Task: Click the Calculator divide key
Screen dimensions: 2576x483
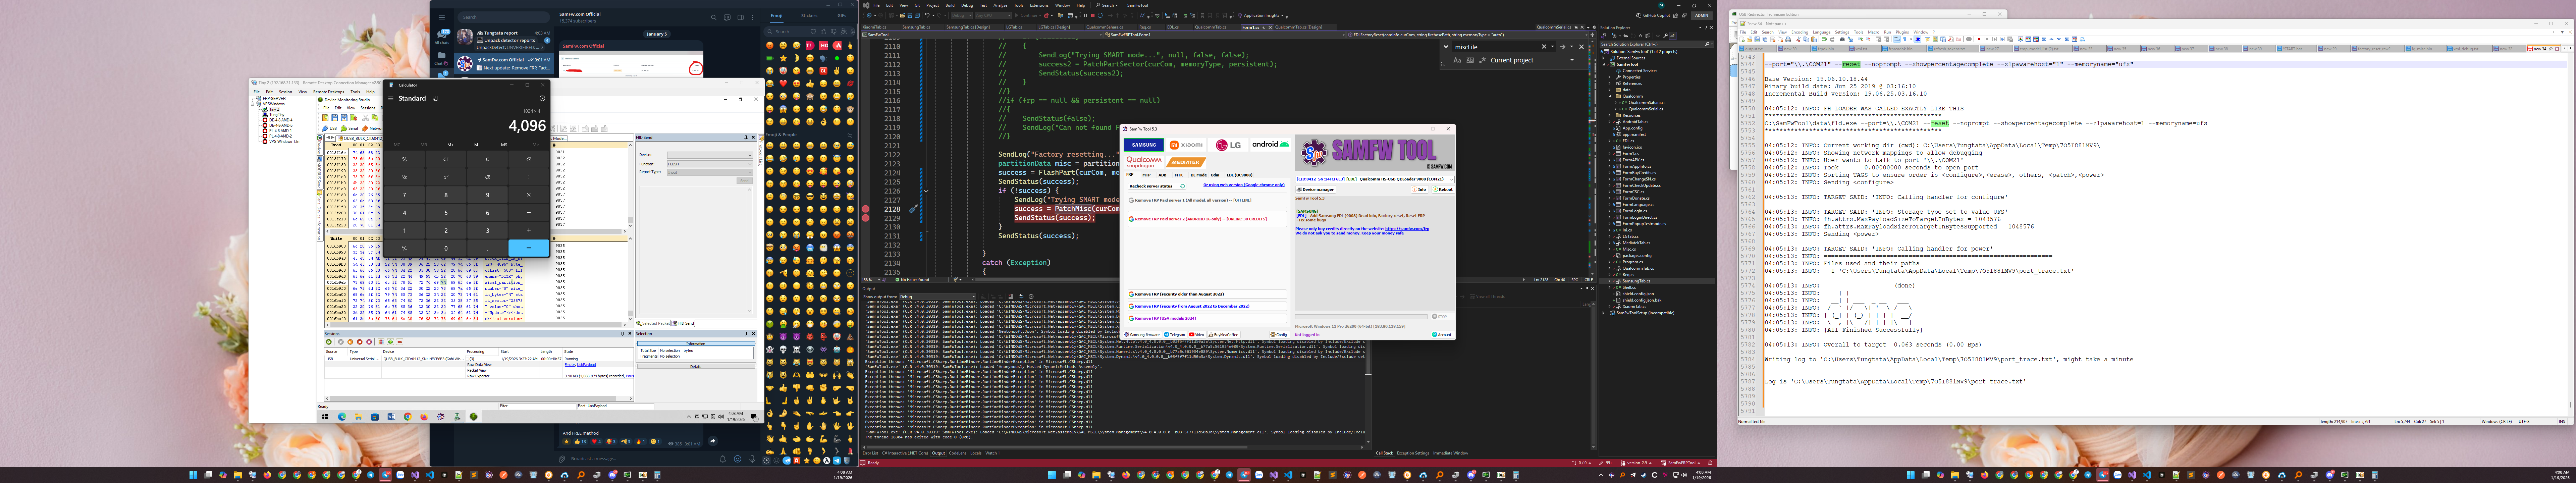Action: tap(529, 177)
